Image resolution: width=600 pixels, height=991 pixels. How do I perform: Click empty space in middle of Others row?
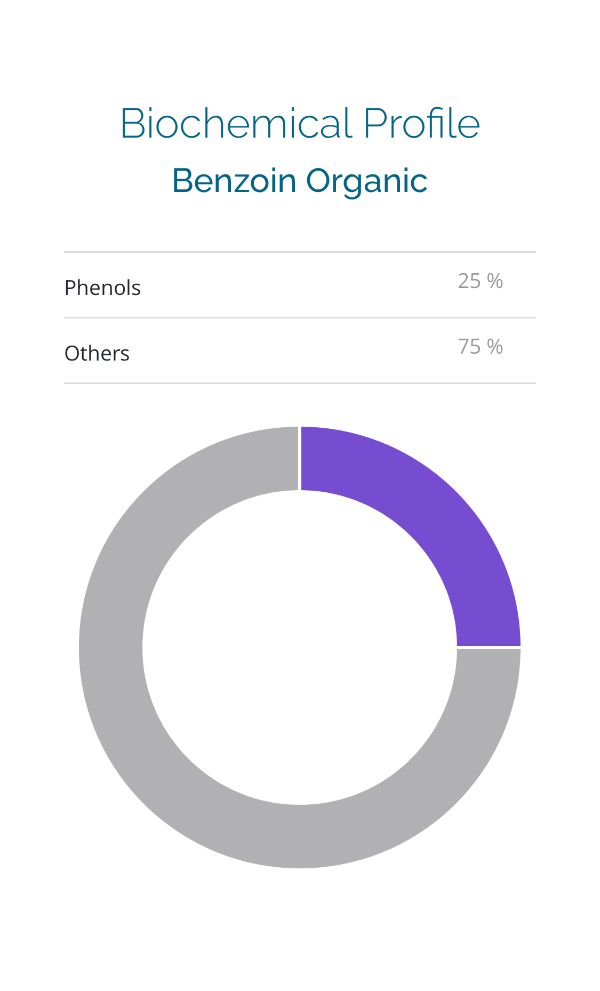[300, 351]
